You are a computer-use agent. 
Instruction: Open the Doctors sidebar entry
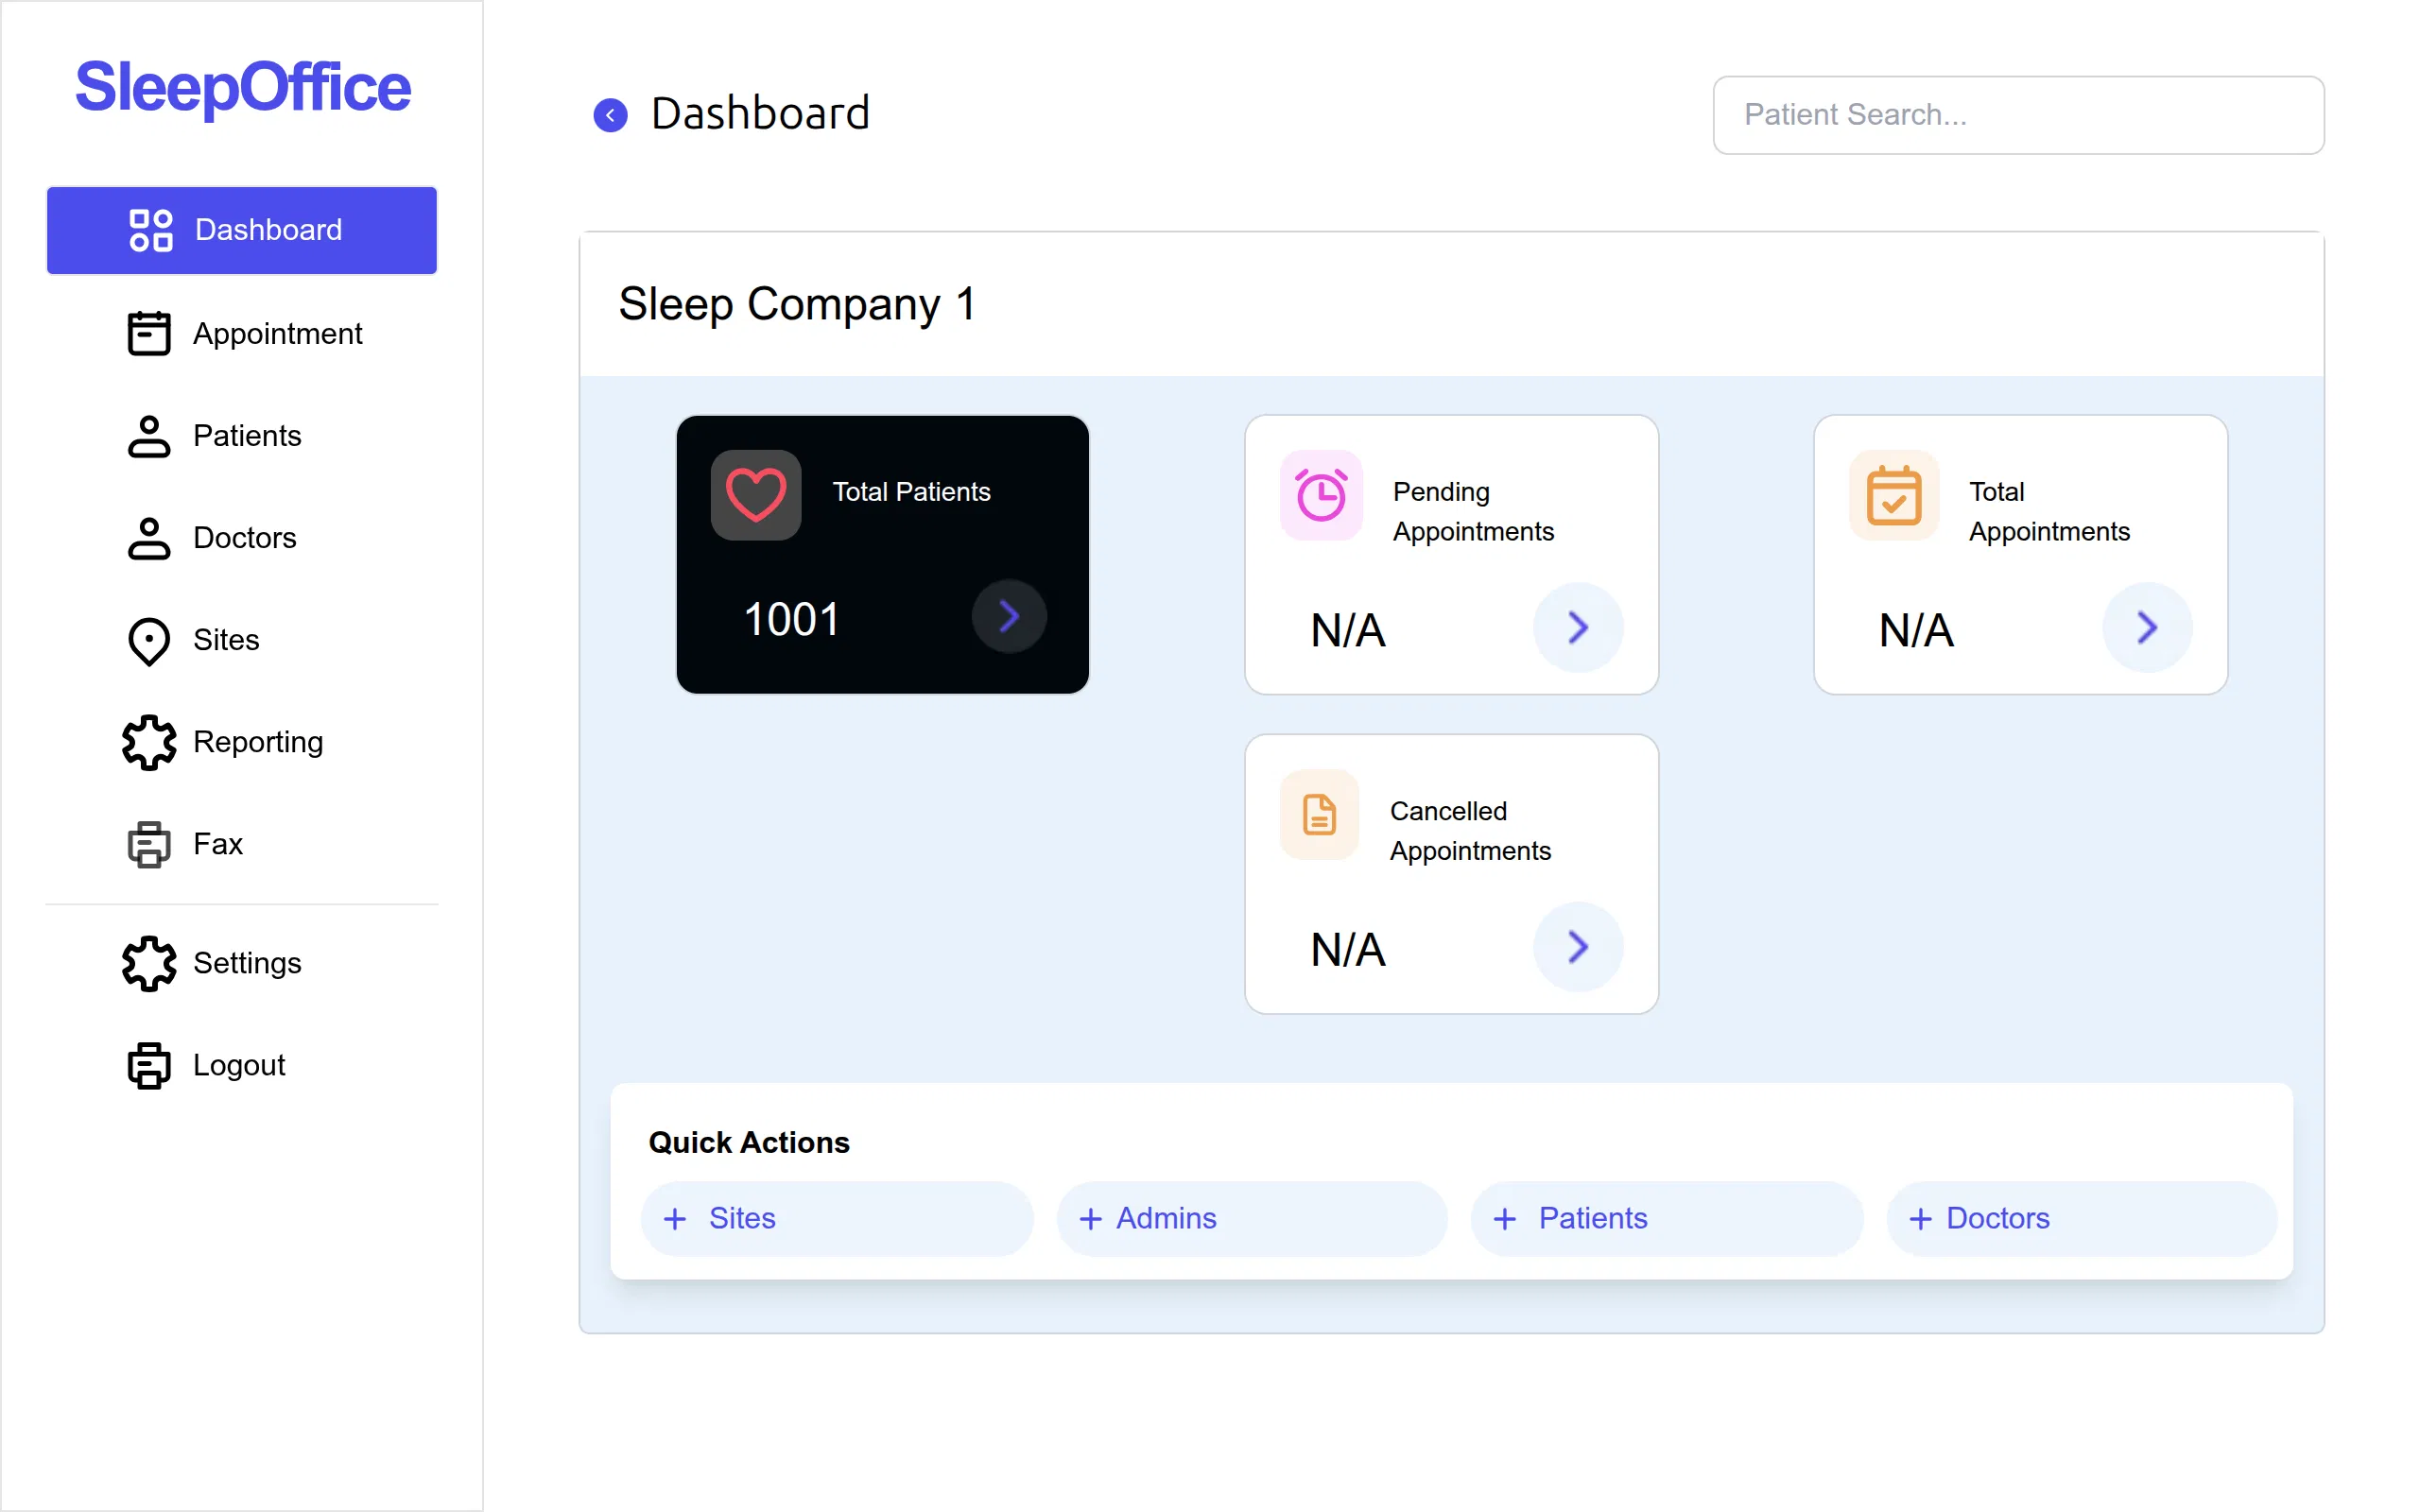(x=242, y=538)
